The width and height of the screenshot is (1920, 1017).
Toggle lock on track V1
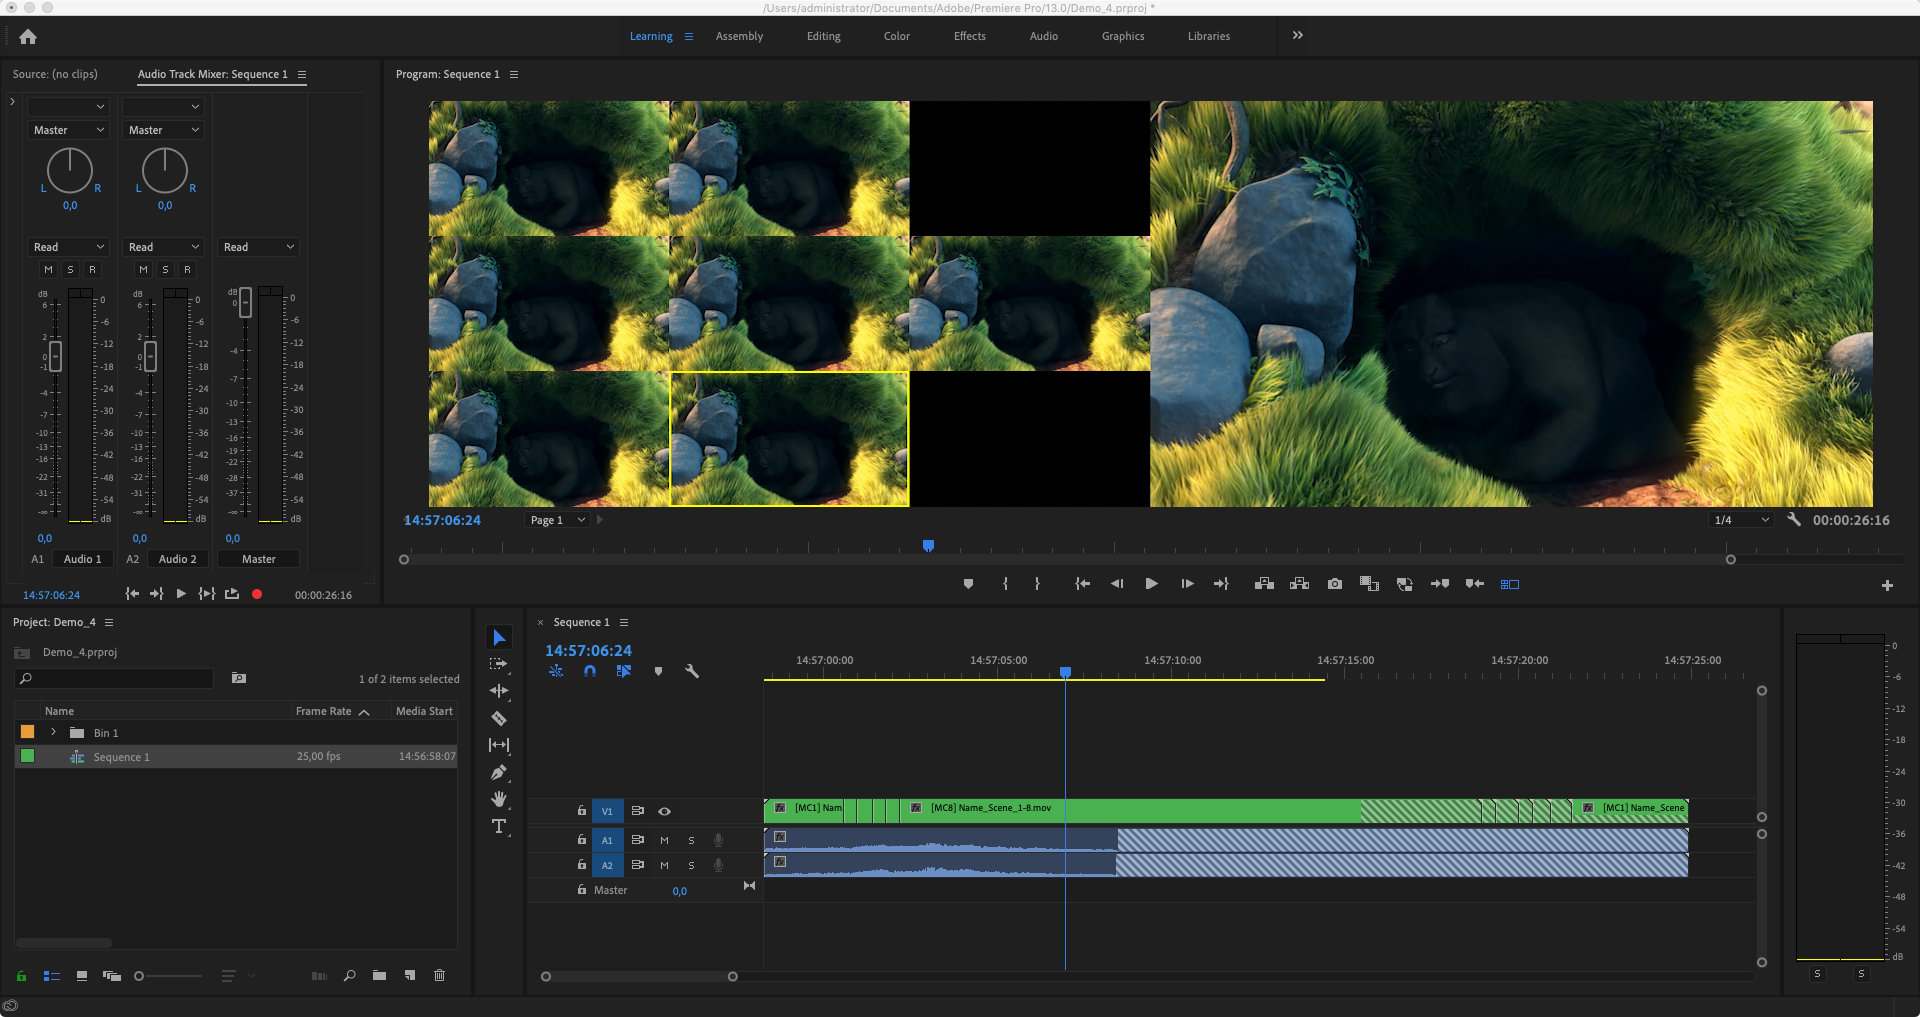581,811
